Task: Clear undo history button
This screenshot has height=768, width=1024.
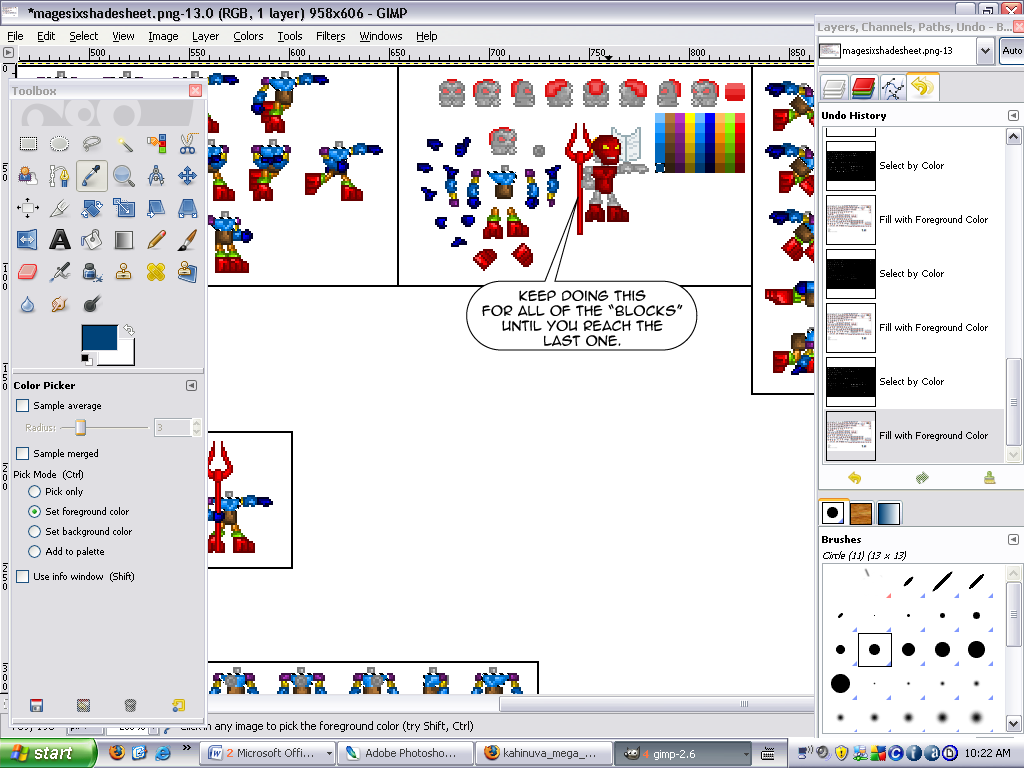Action: point(989,478)
